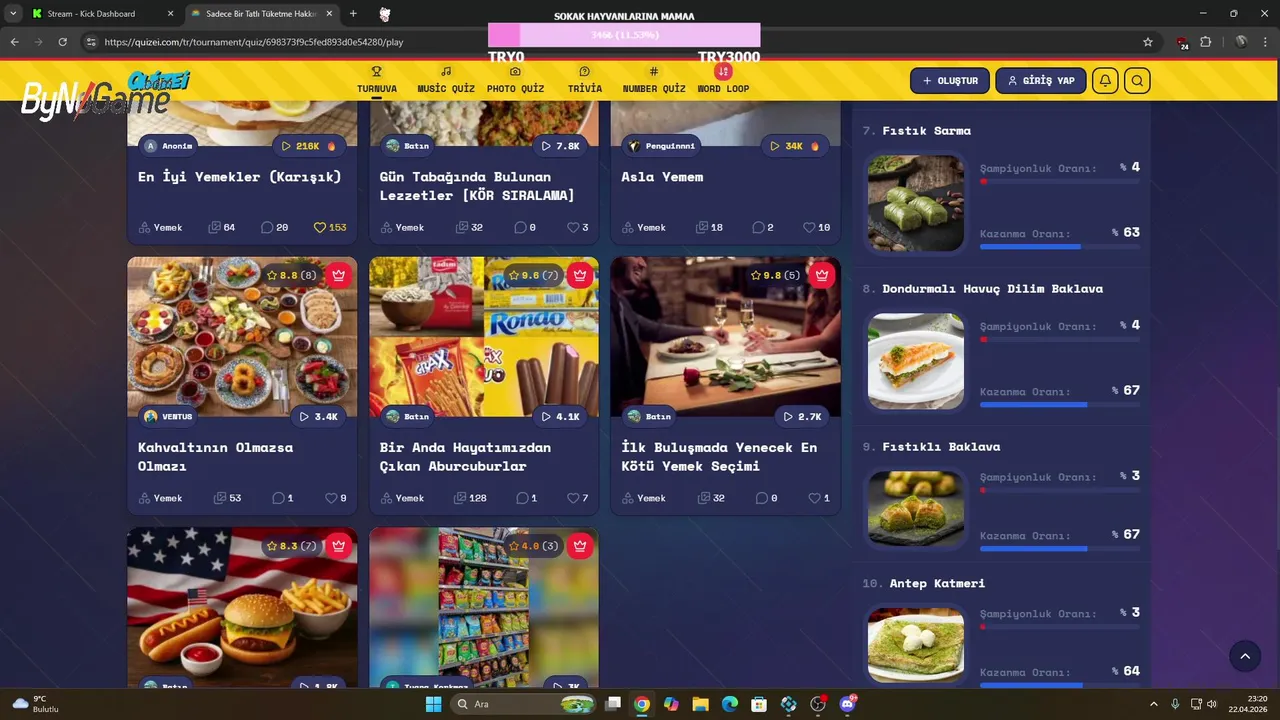
Task: Click the 8.8 star rating badge
Action: 292,275
